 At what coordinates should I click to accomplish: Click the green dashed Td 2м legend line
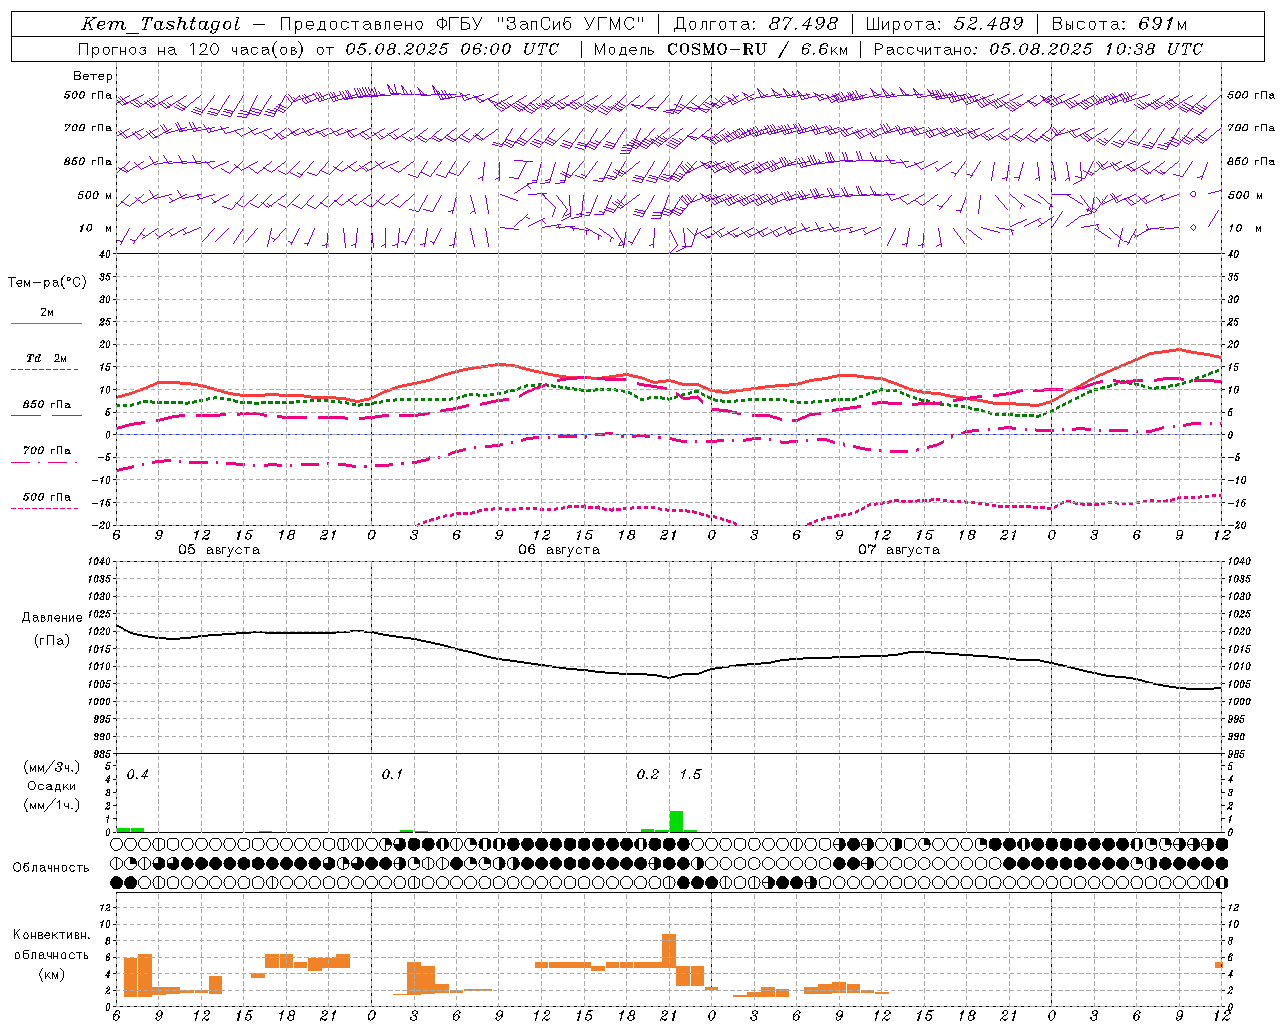44,369
